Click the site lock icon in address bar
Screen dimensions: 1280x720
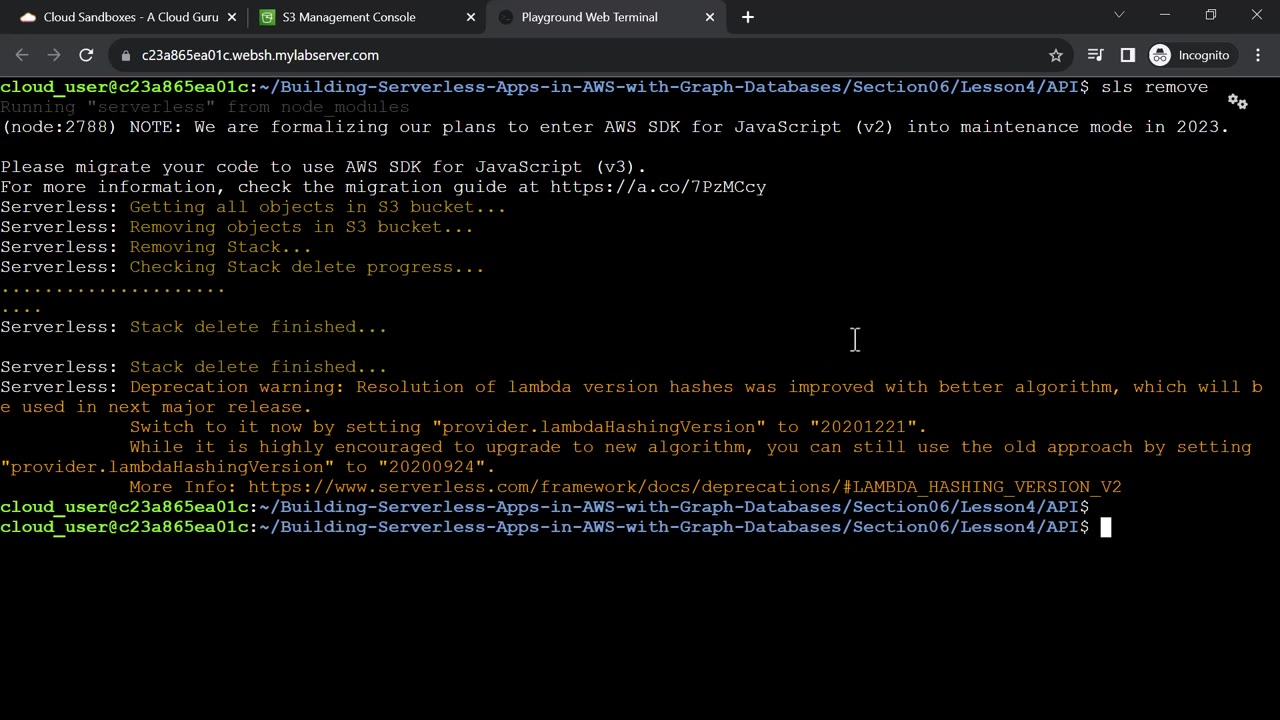click(125, 55)
